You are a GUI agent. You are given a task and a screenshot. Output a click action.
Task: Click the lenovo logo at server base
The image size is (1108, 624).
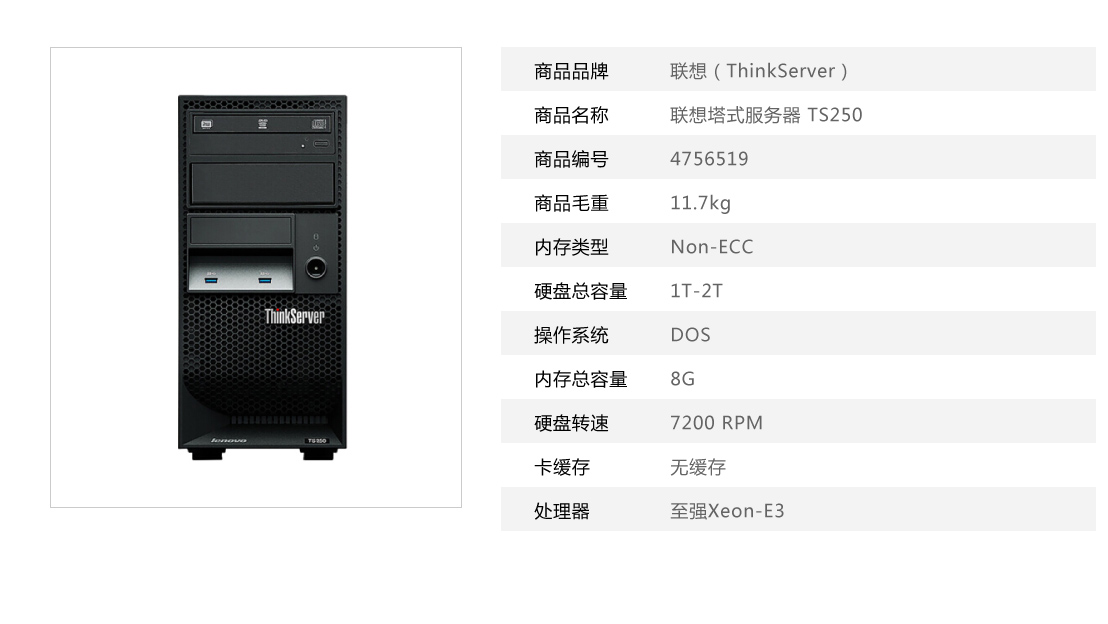pos(228,440)
